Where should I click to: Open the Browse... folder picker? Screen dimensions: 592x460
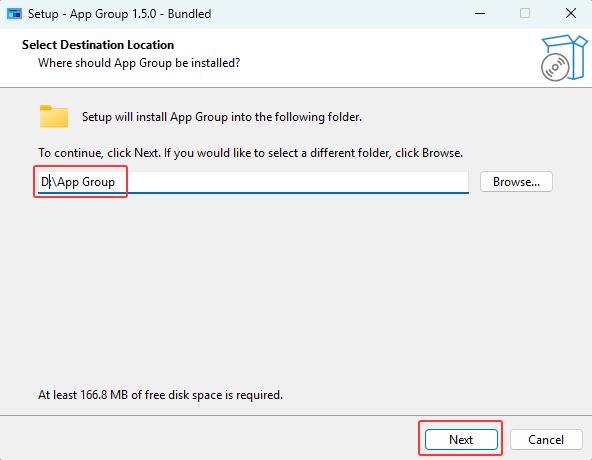516,182
